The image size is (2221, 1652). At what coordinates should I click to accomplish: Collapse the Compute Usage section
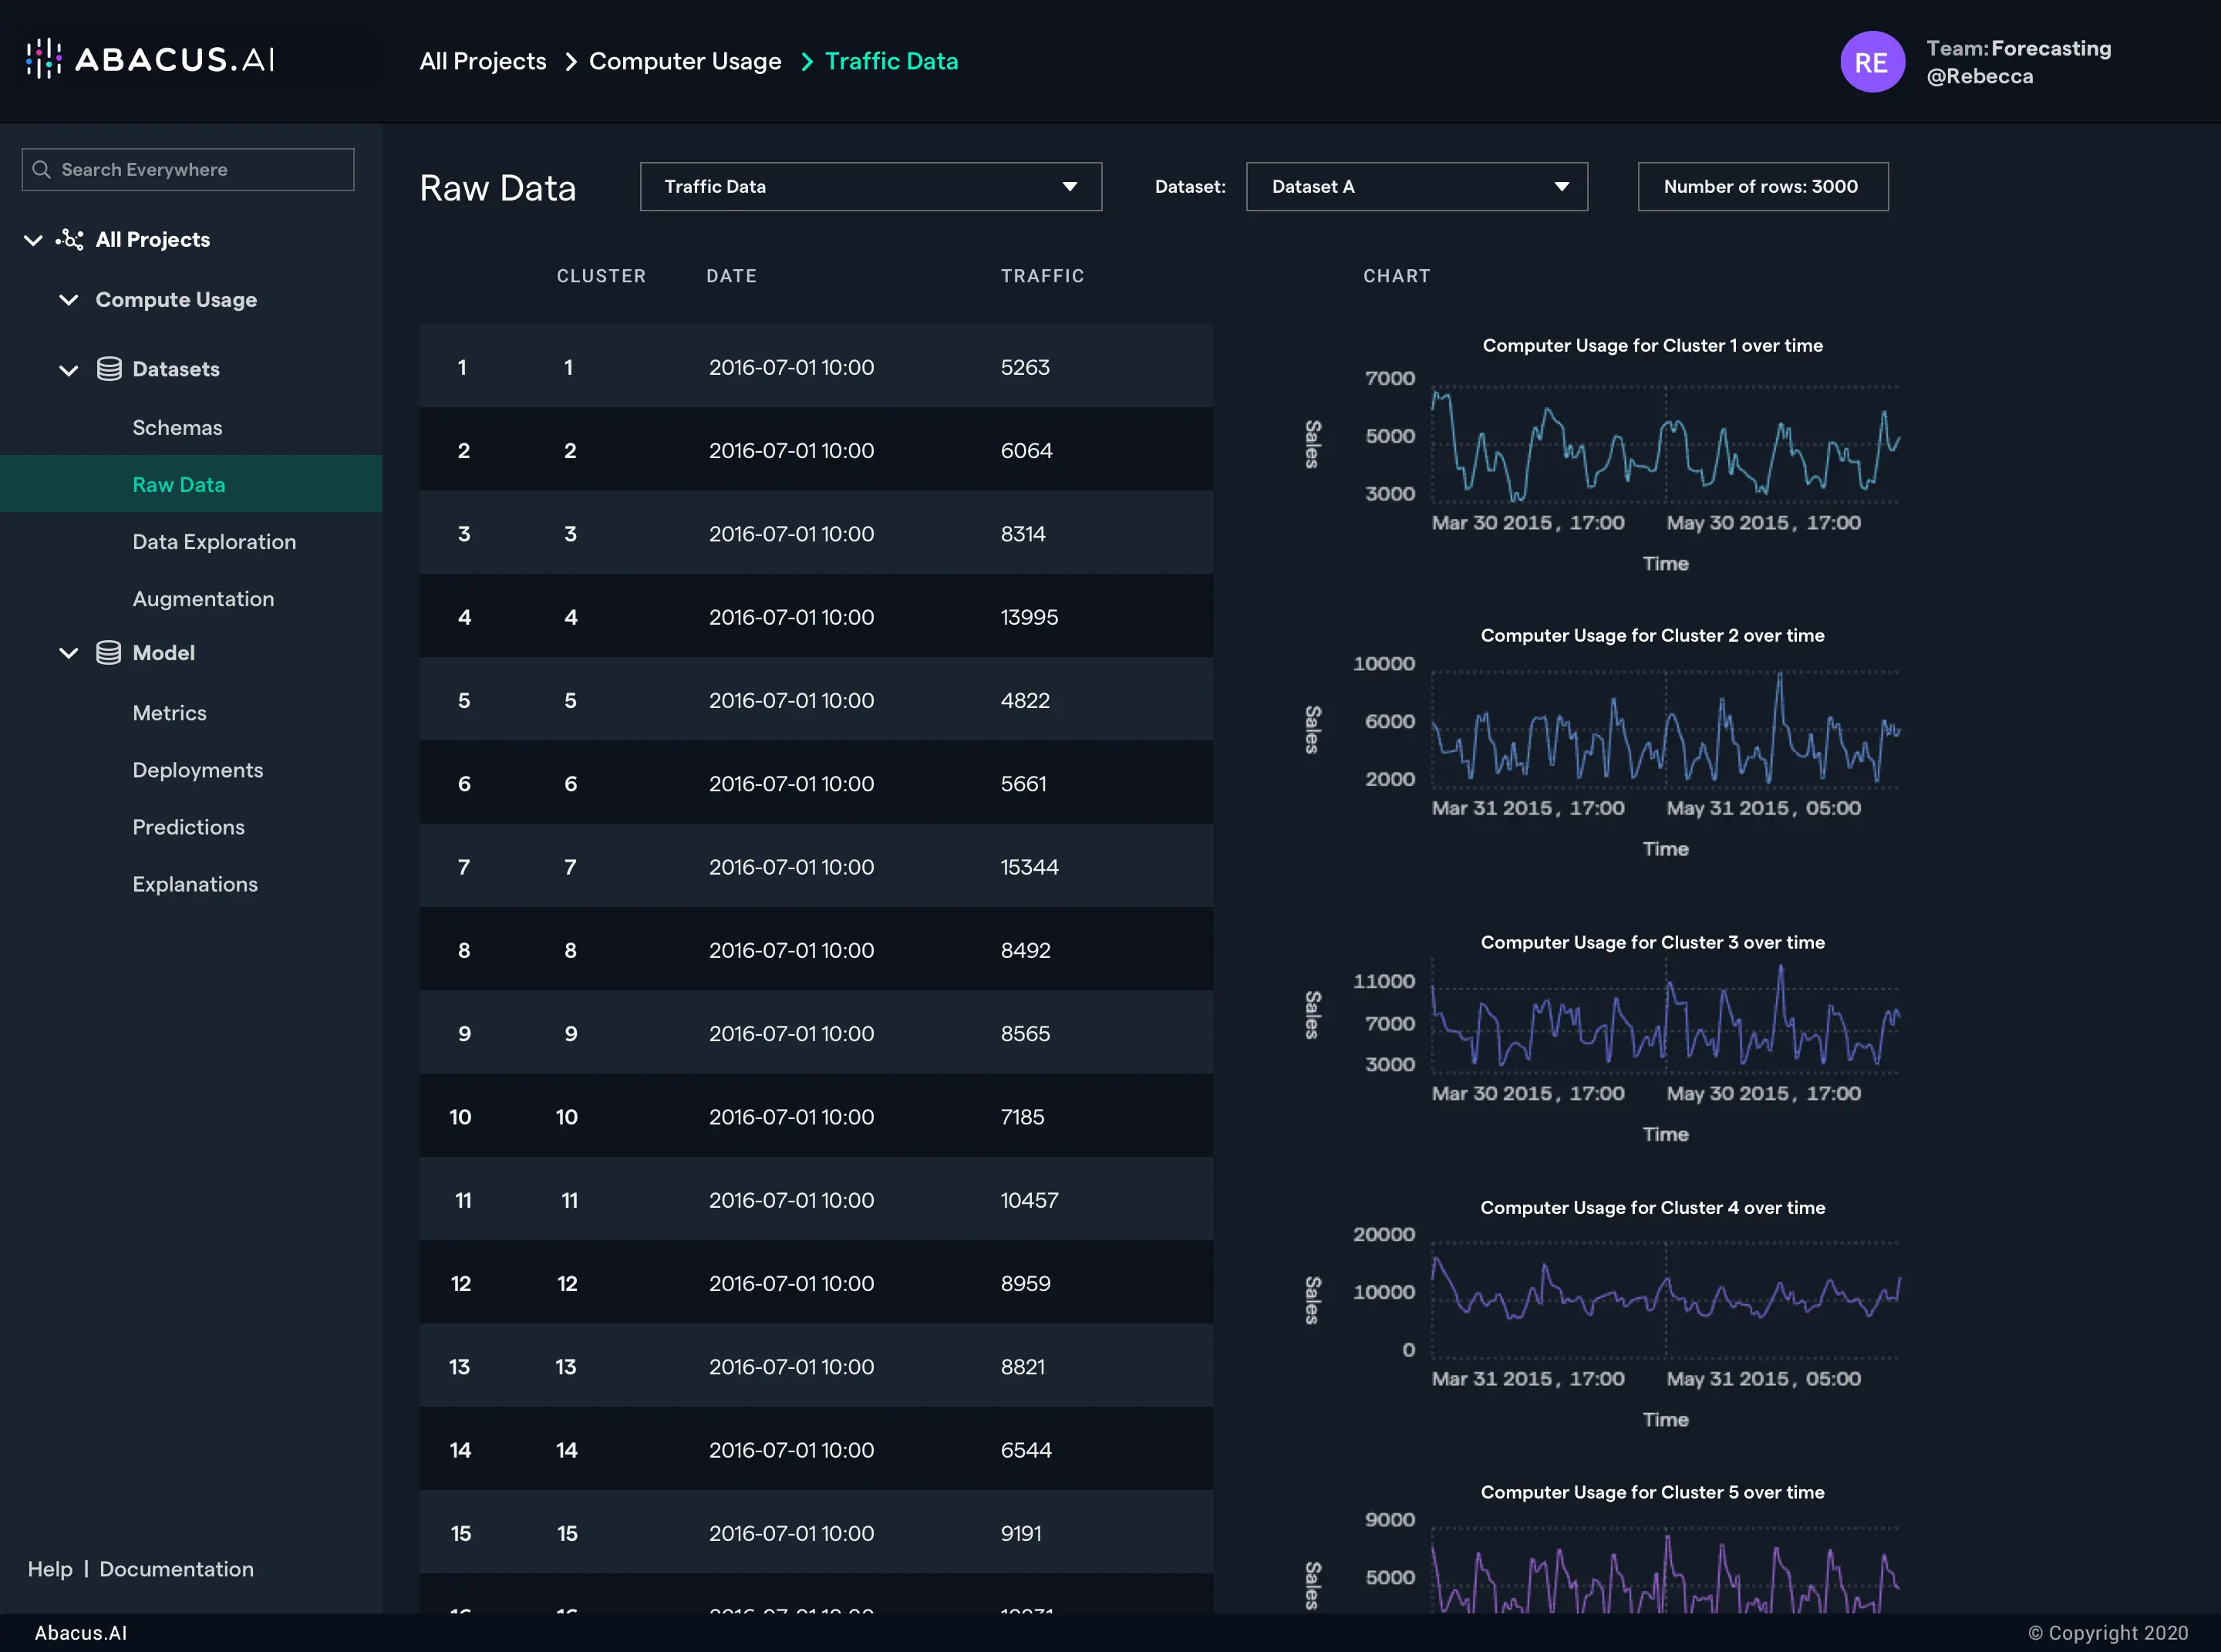tap(69, 300)
